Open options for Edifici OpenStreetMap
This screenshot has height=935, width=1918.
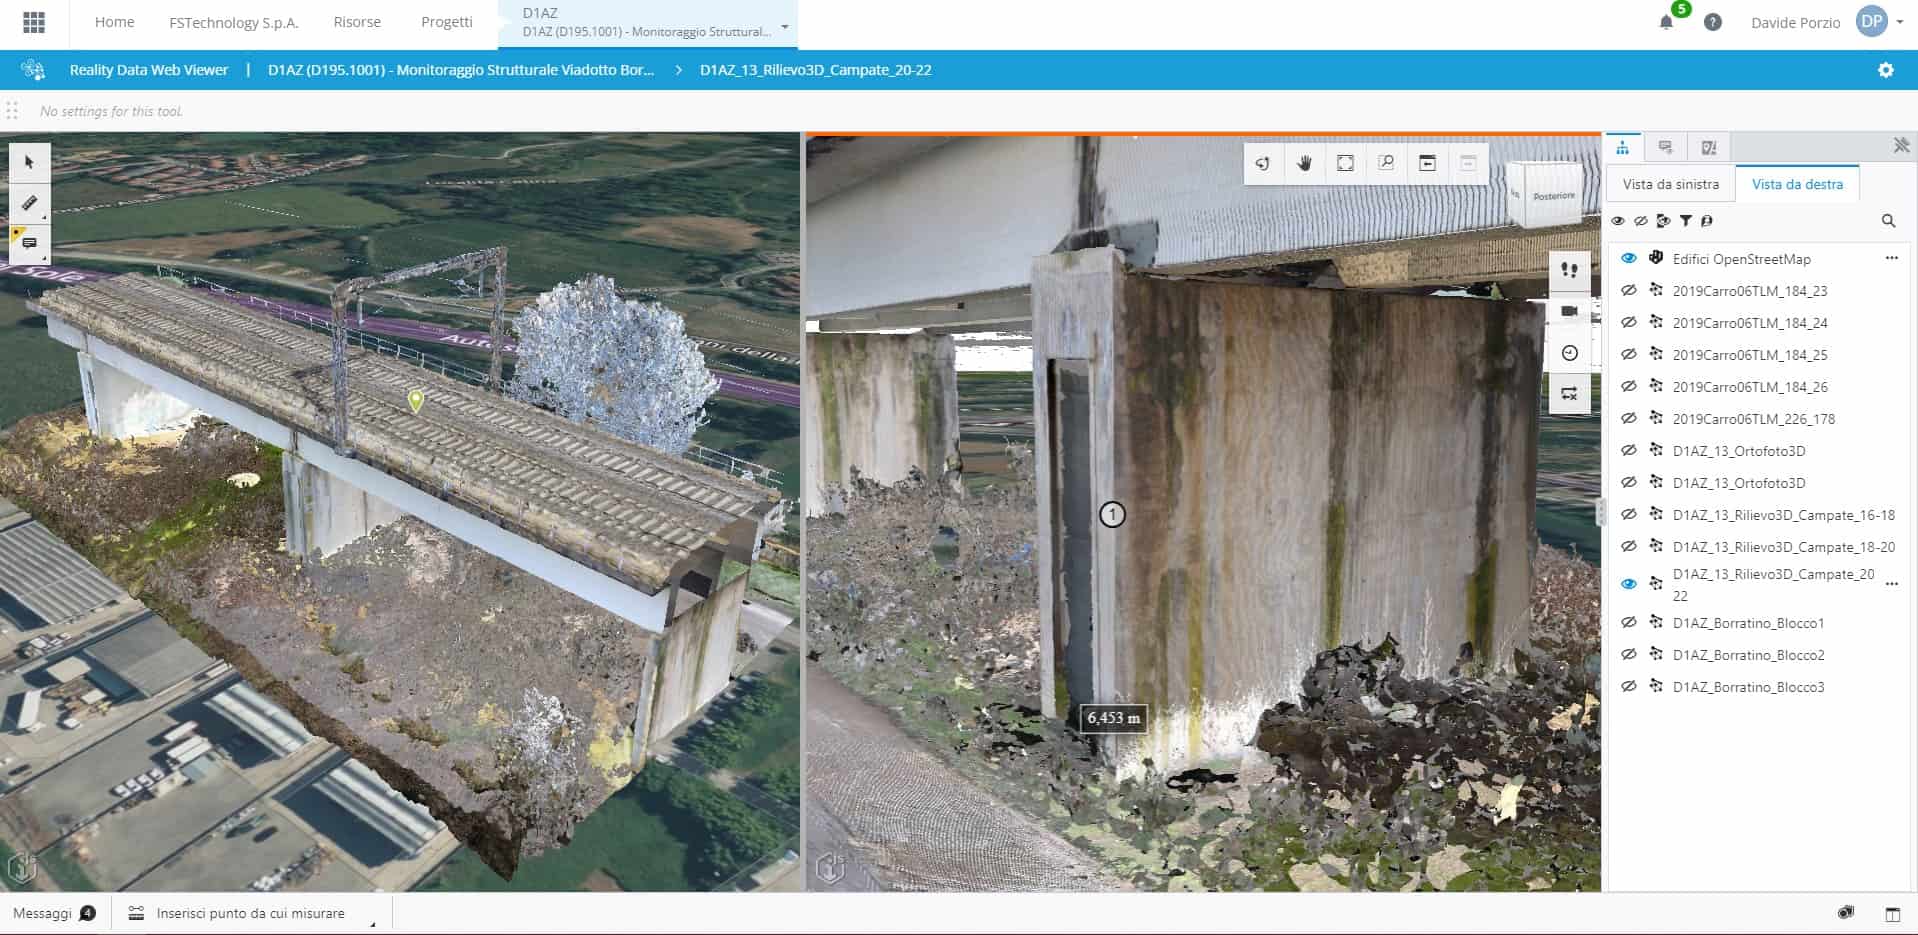[1891, 259]
